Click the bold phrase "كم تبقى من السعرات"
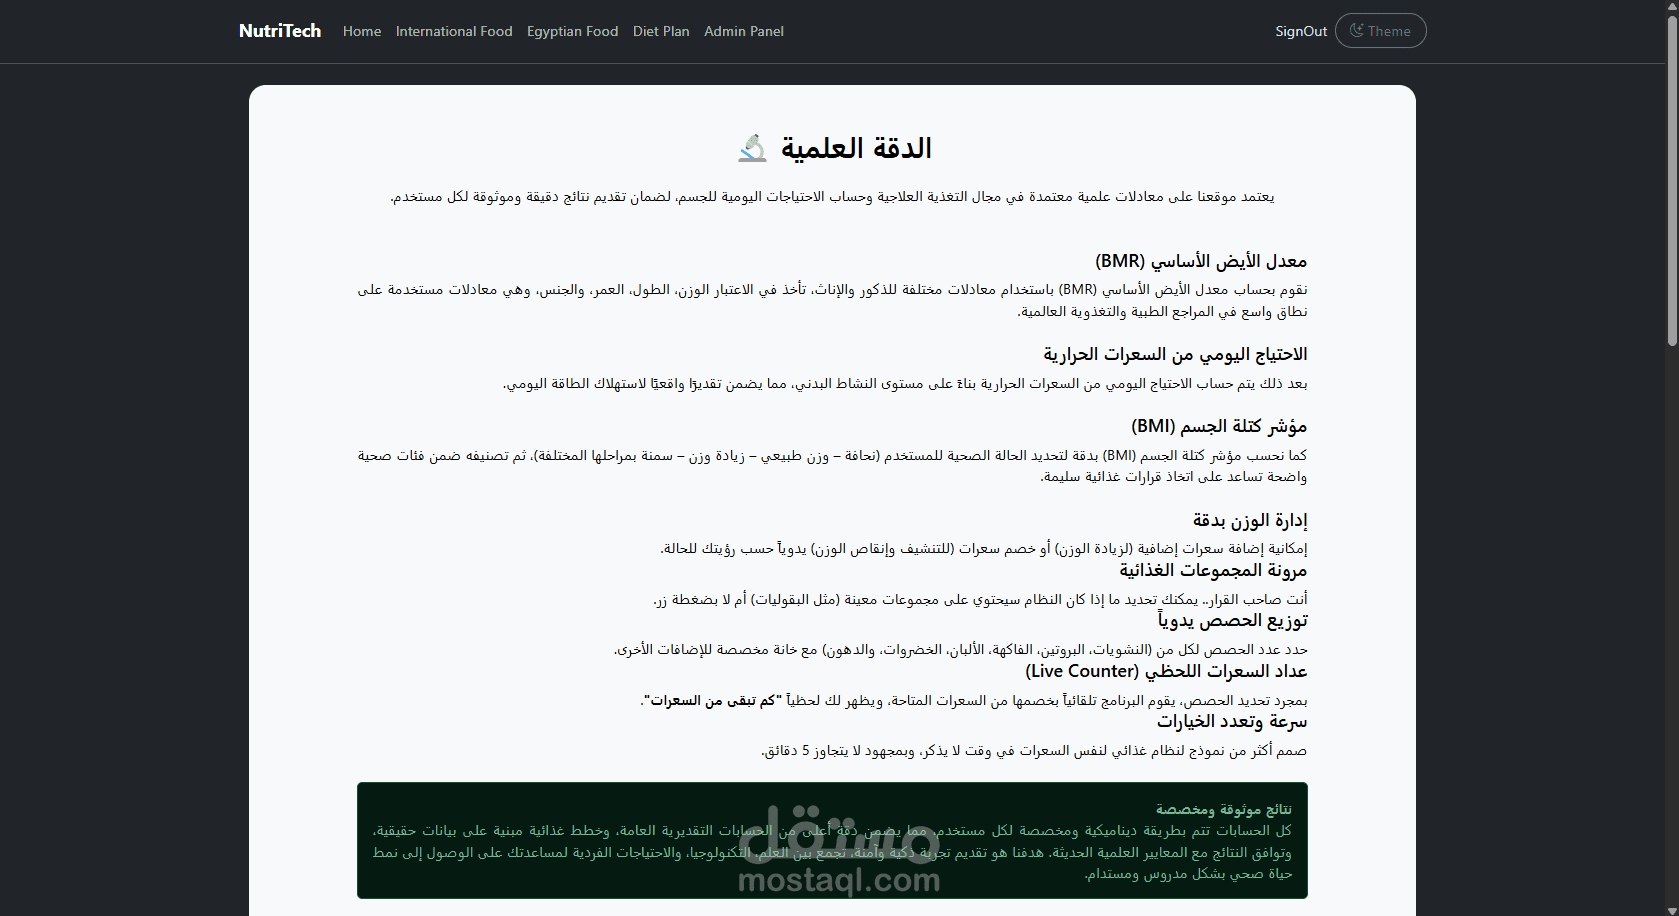 pyautogui.click(x=712, y=700)
